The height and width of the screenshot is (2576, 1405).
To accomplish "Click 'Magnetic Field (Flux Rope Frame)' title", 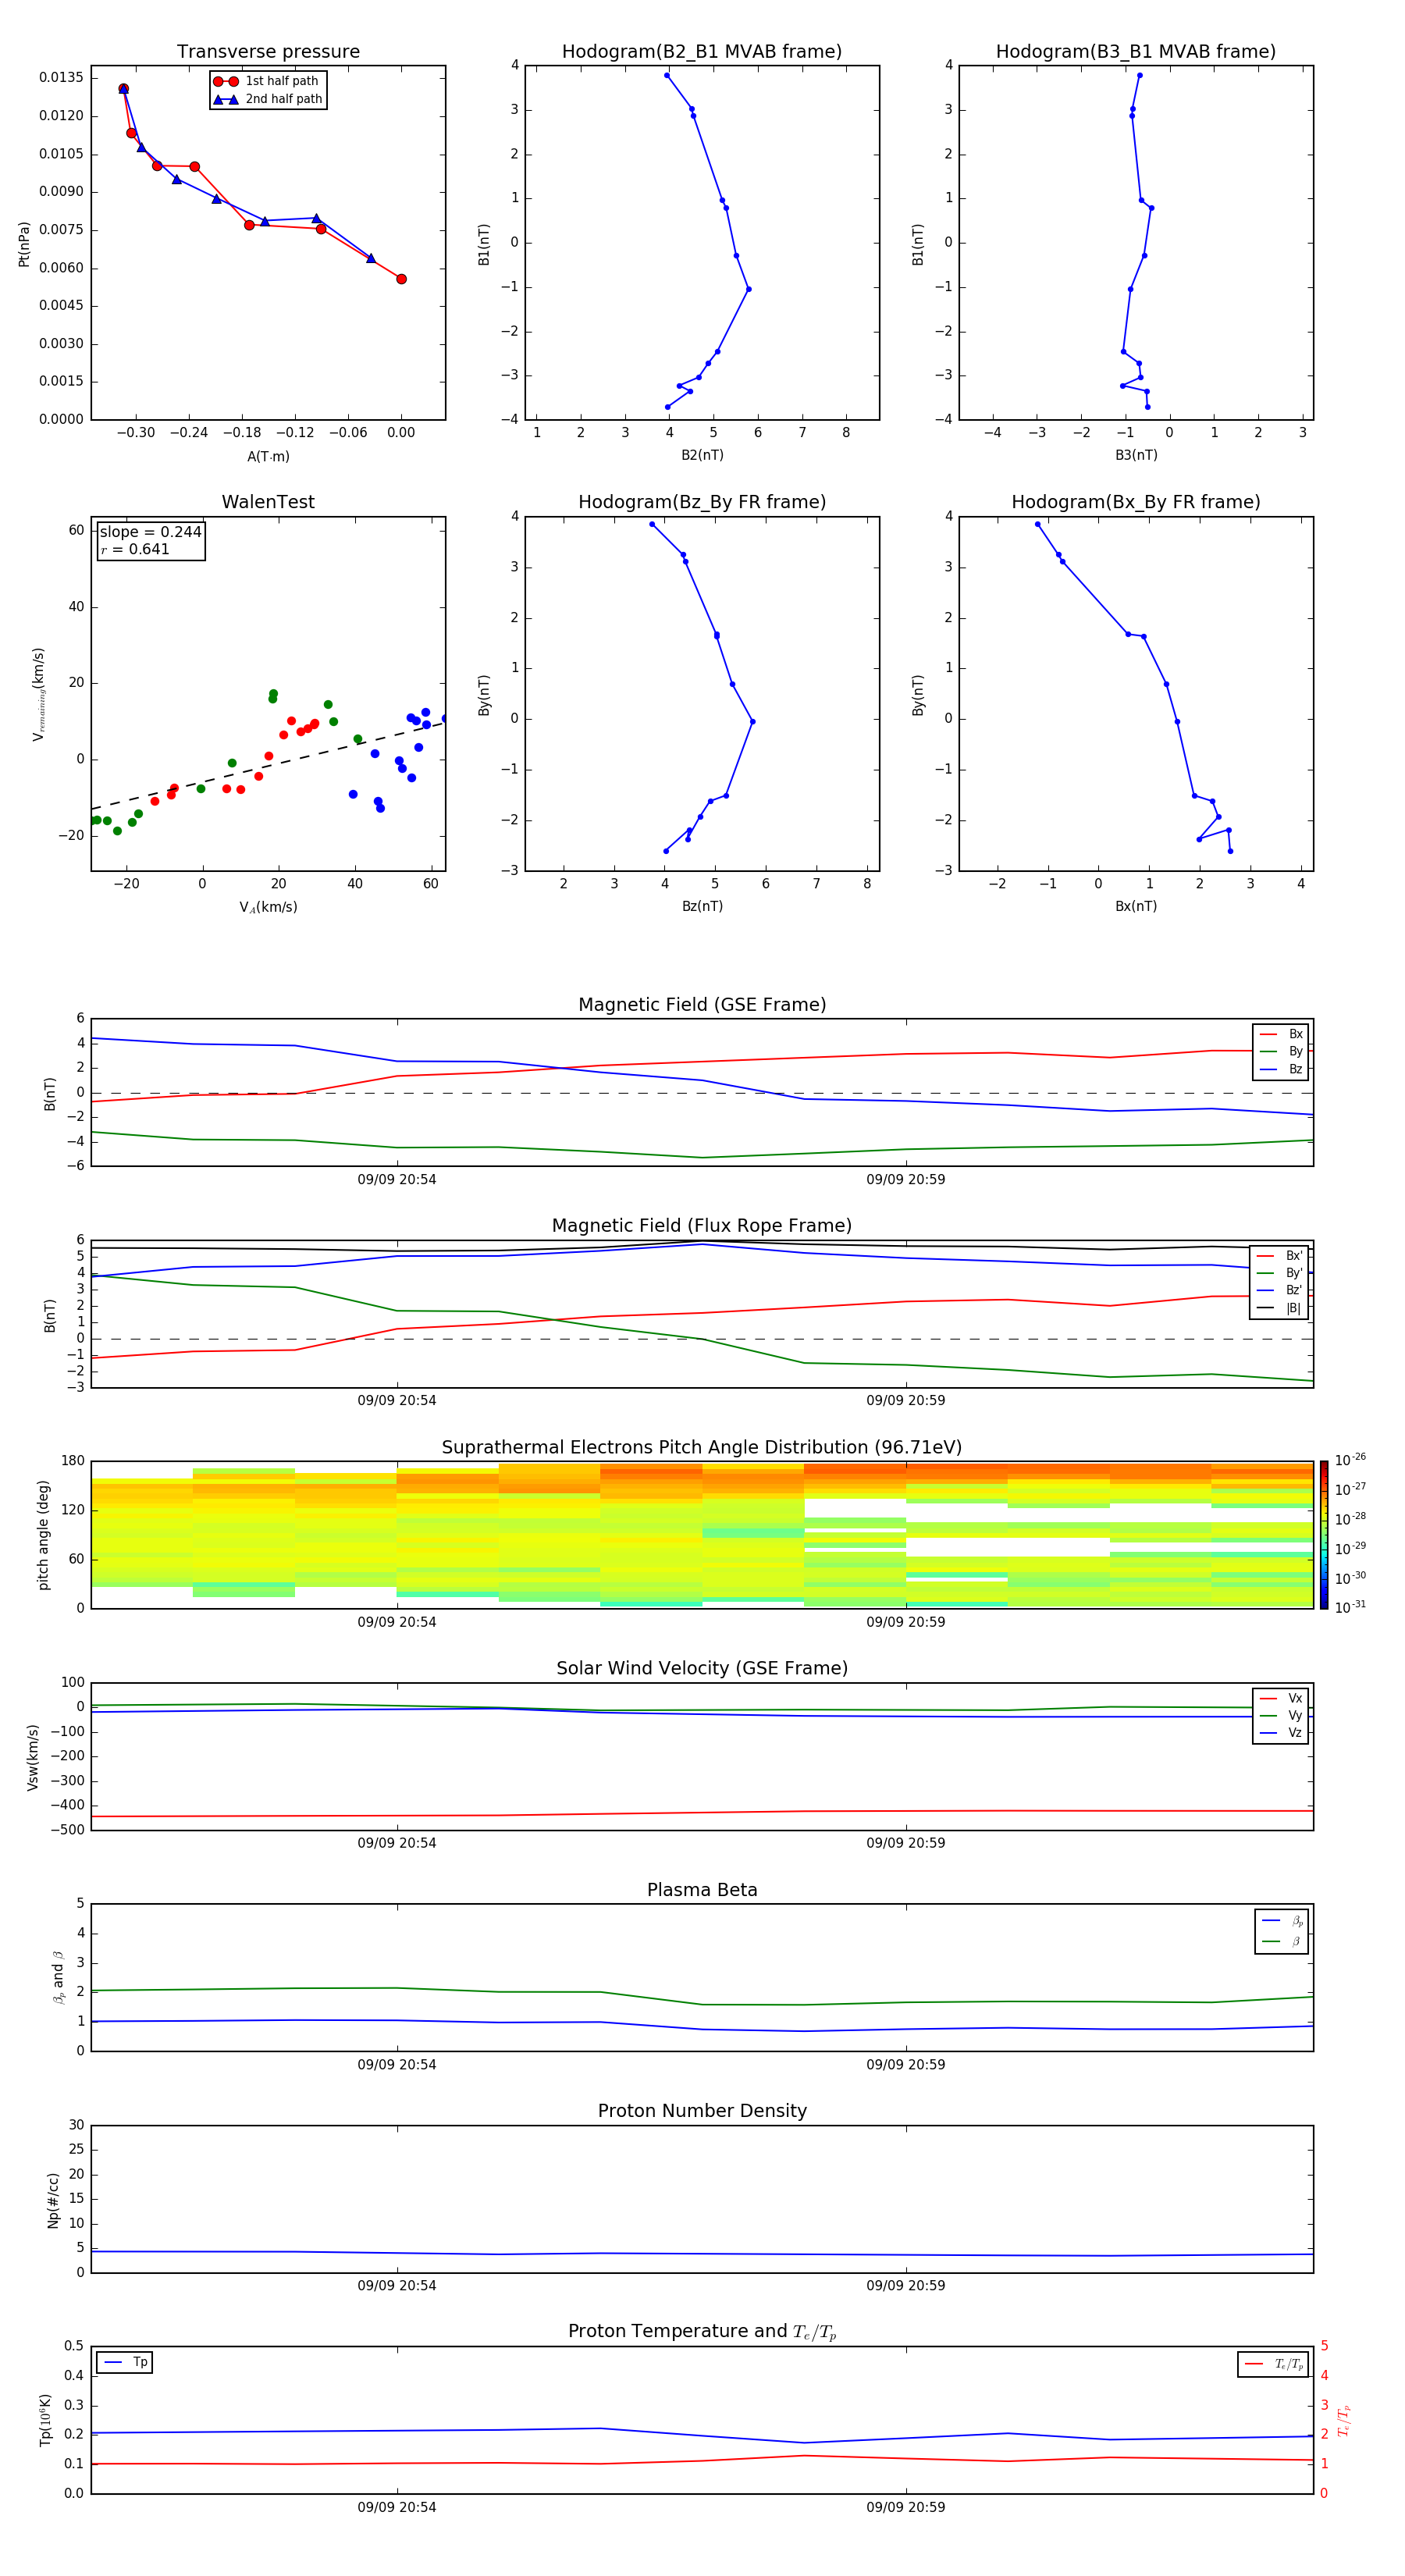I will coord(702,1226).
